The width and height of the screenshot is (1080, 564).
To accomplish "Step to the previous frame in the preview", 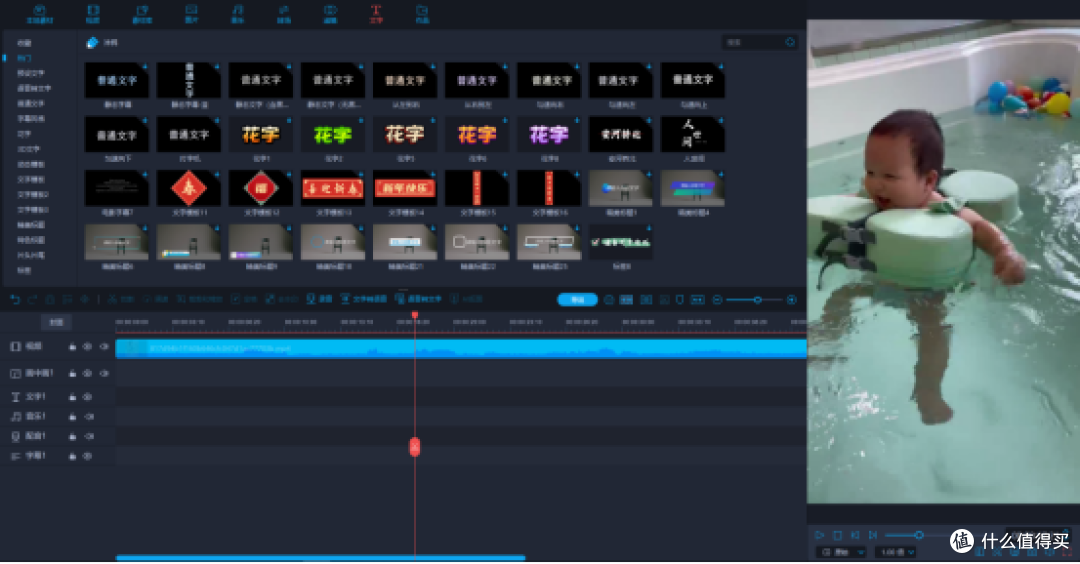I will [x=855, y=535].
